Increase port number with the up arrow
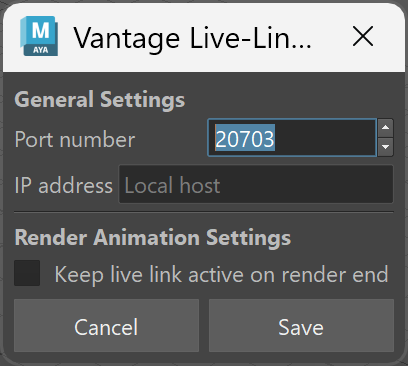408x366 pixels. pyautogui.click(x=386, y=128)
